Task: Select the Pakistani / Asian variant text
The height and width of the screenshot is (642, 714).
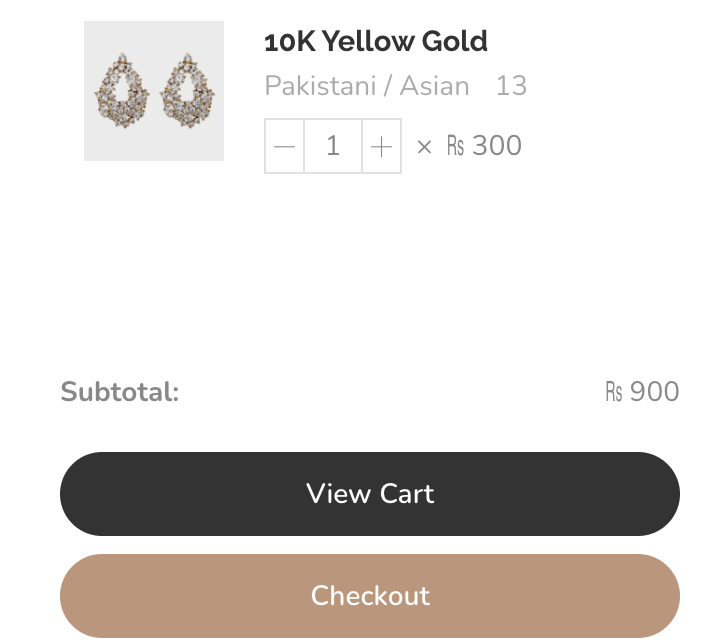Action: click(367, 86)
